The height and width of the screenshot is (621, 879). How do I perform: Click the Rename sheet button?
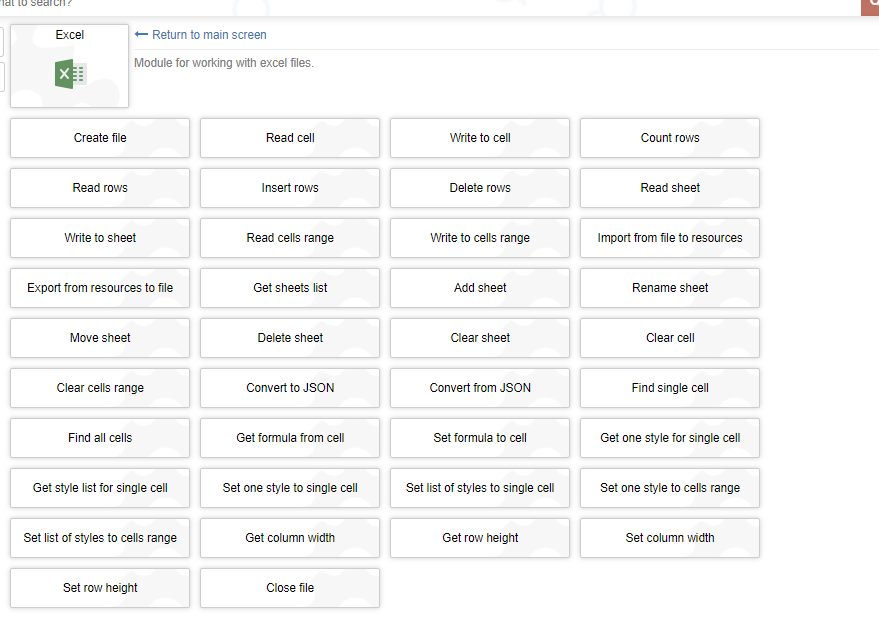670,288
